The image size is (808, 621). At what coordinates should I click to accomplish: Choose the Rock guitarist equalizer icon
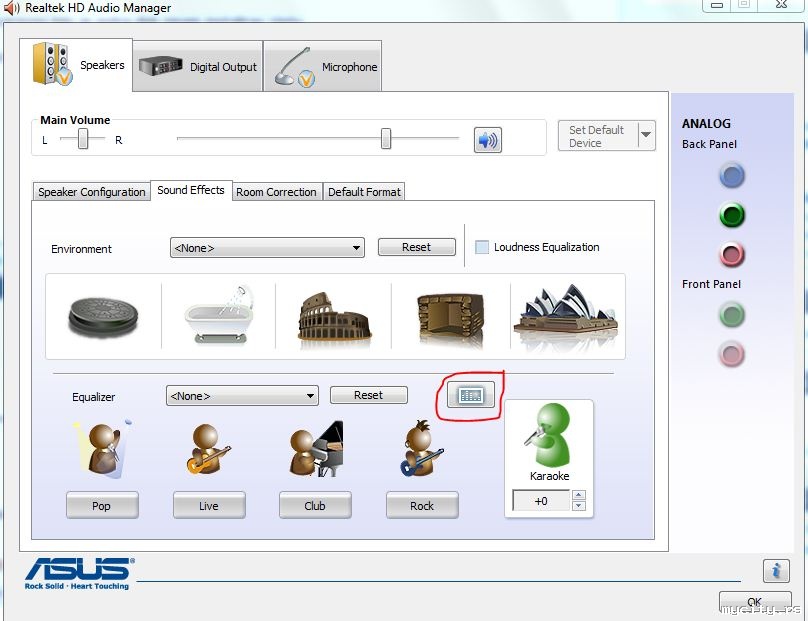422,449
